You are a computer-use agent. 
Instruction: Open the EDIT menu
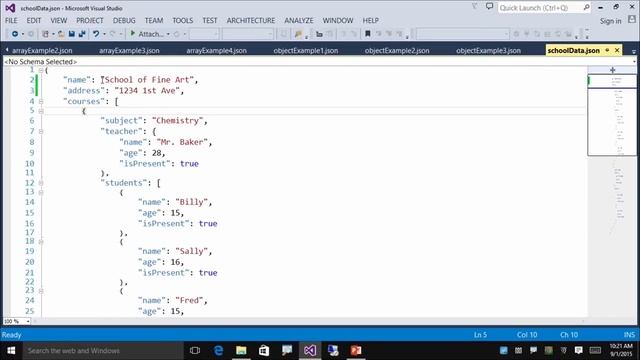pos(34,20)
